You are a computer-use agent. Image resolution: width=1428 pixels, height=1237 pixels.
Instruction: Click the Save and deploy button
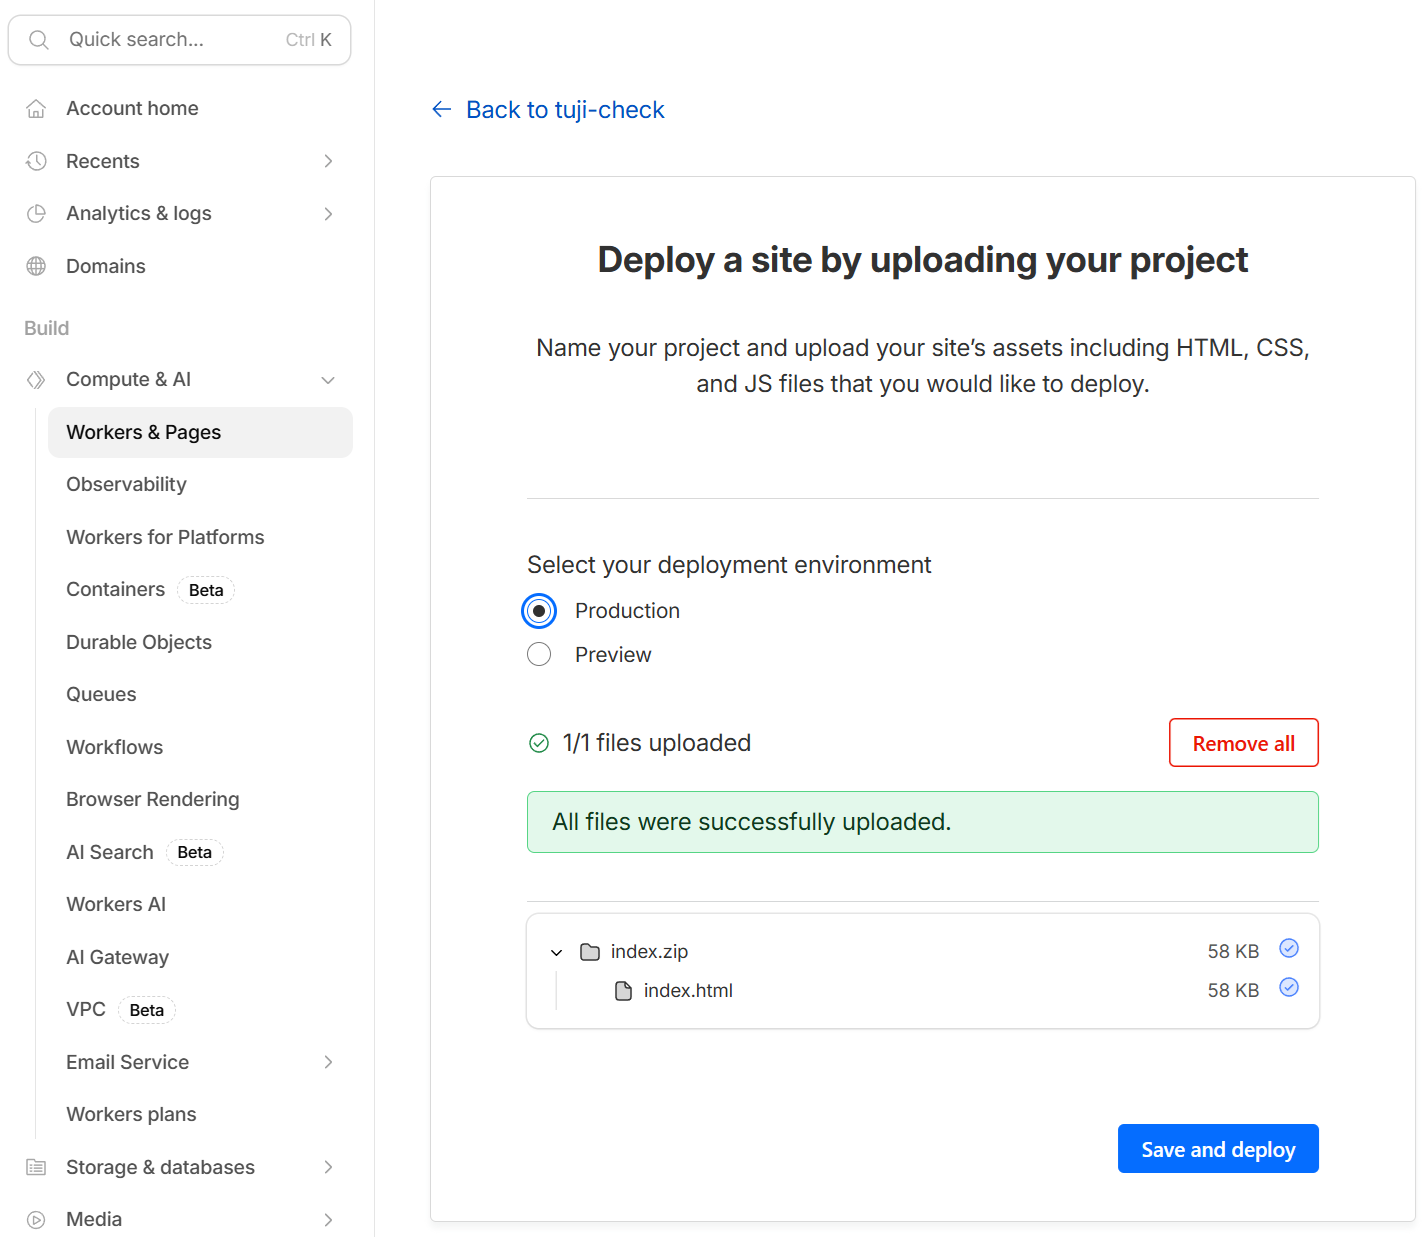coord(1217,1149)
